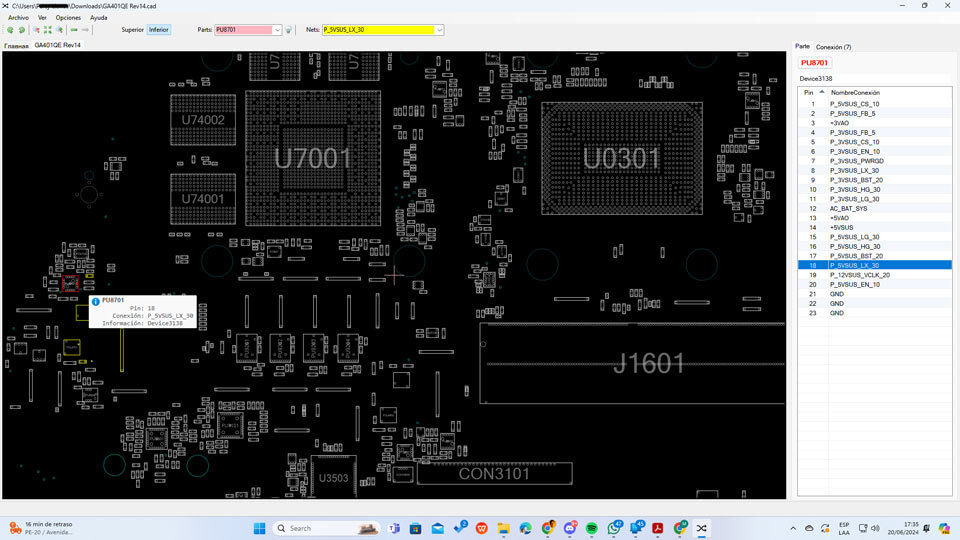The width and height of the screenshot is (960, 540).
Task: Click the greyed forward navigation arrow
Action: pos(85,29)
